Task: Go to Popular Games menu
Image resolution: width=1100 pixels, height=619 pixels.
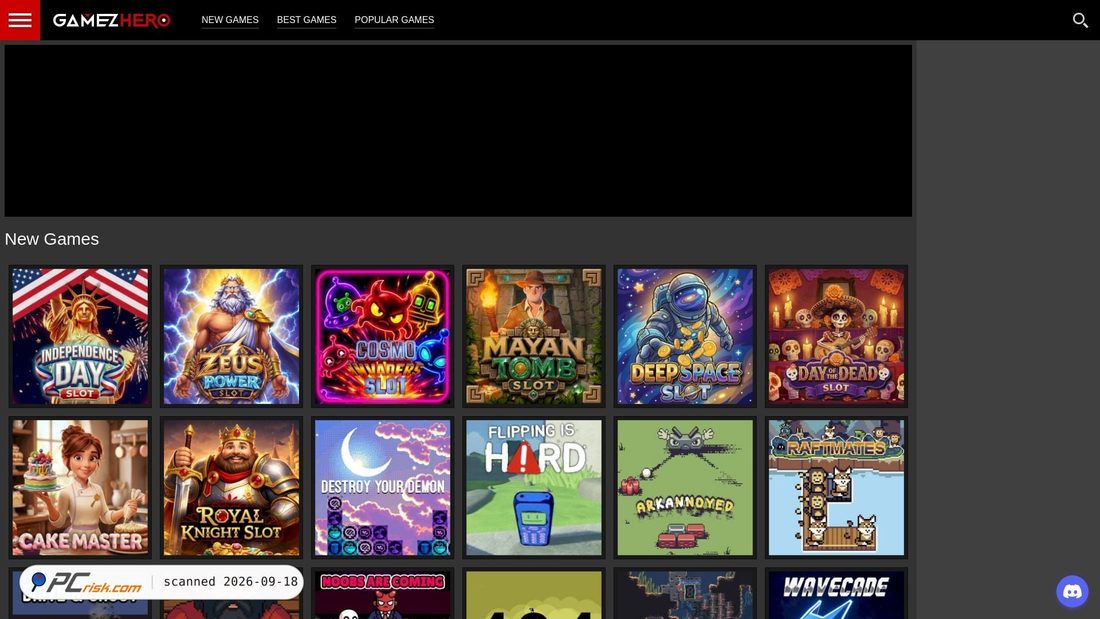Action: tap(394, 20)
